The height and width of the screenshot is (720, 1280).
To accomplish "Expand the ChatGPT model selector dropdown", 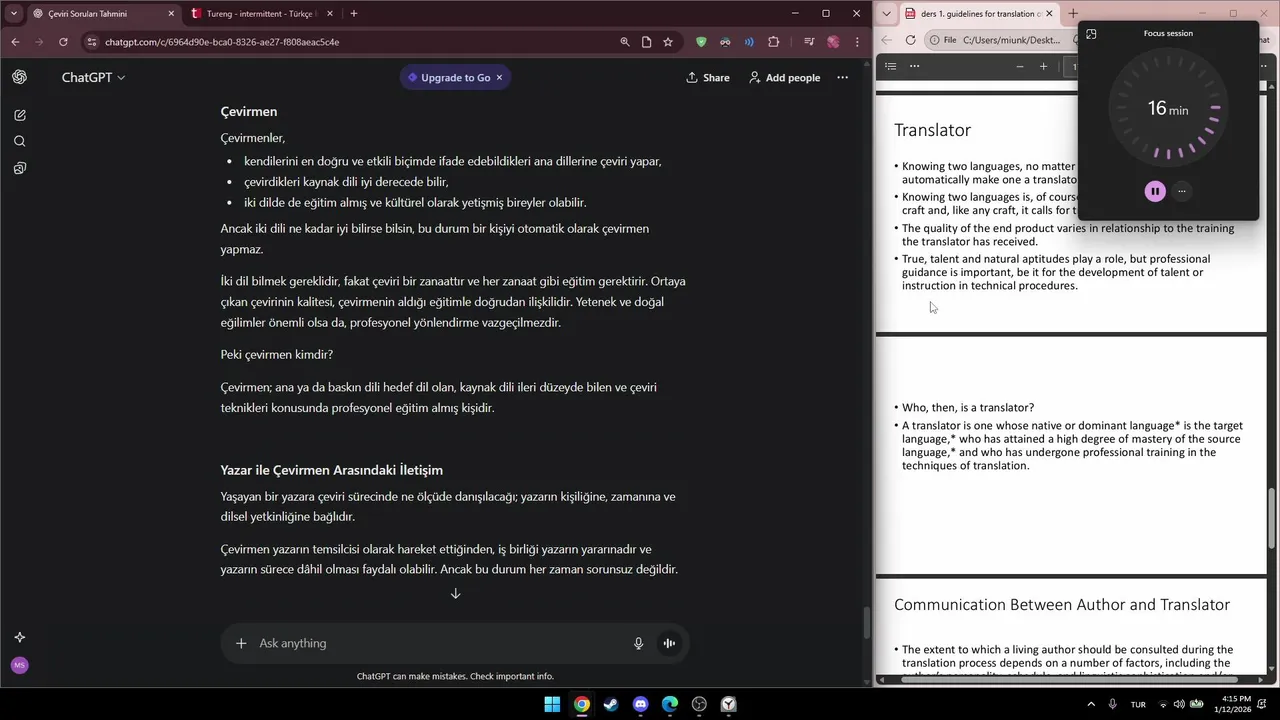I will (x=94, y=77).
